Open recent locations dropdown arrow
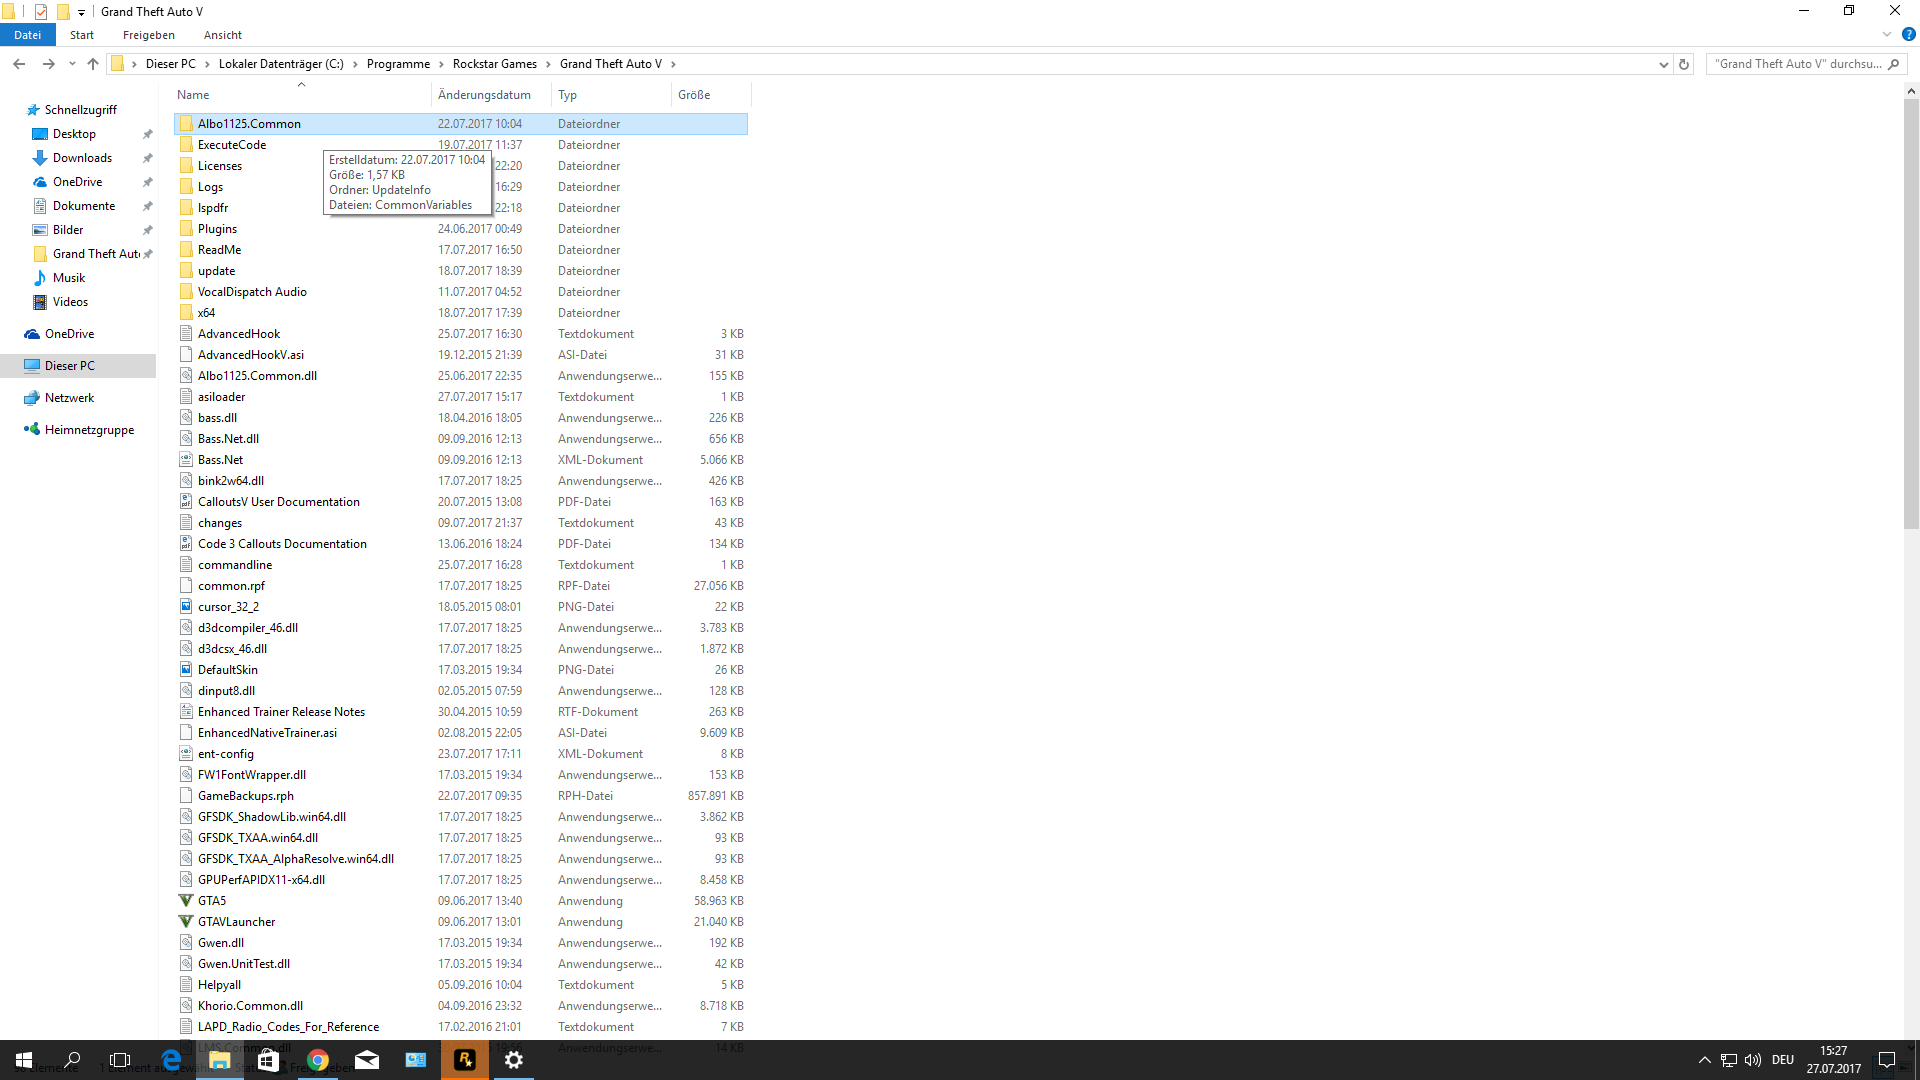Screen dimensions: 1920x1080 pos(72,64)
